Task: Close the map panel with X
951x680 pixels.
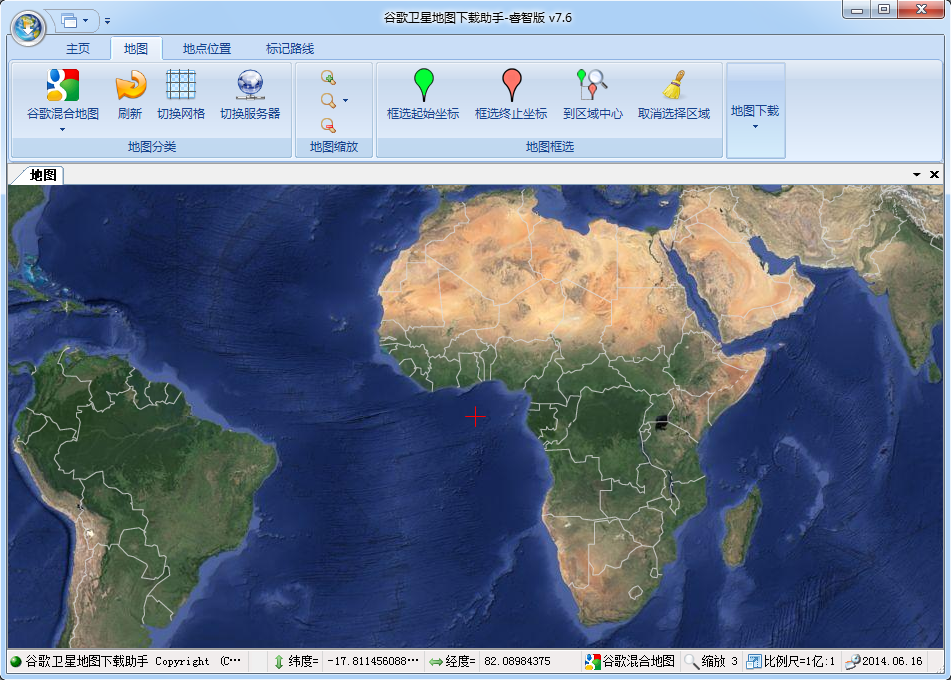Action: tap(935, 175)
